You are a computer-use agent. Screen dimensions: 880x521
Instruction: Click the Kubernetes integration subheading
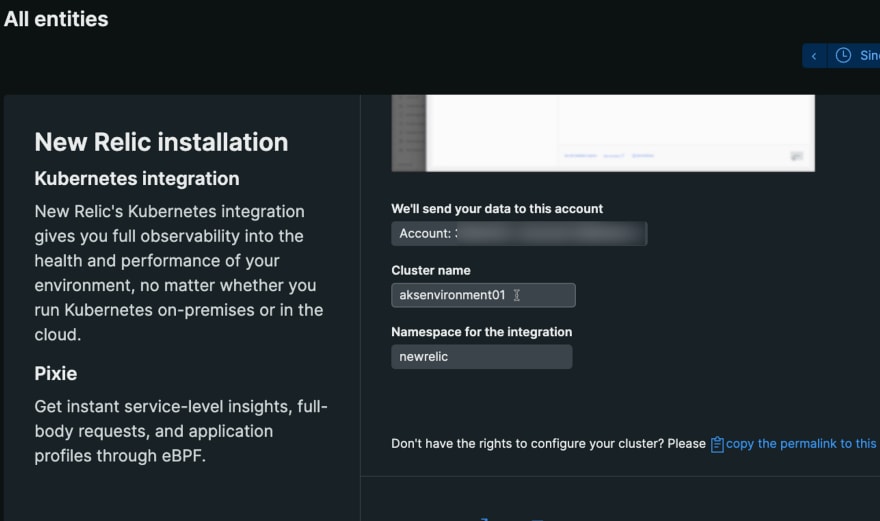coord(137,179)
